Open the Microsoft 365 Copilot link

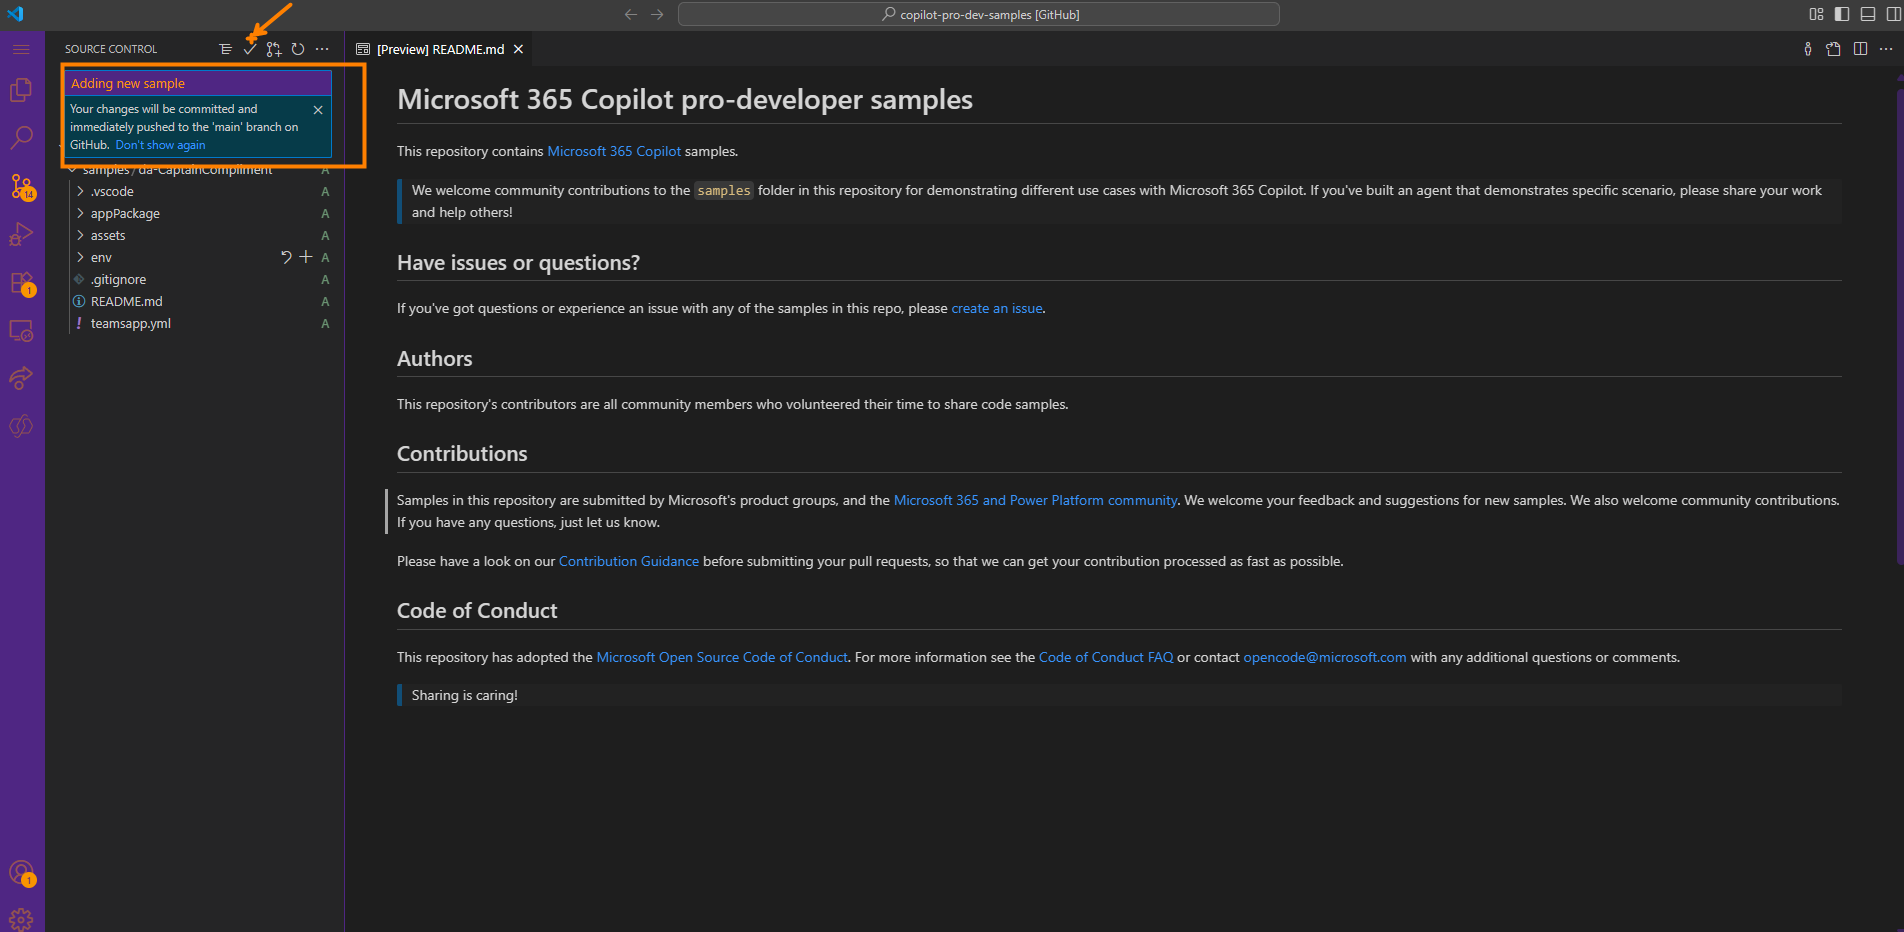click(614, 151)
